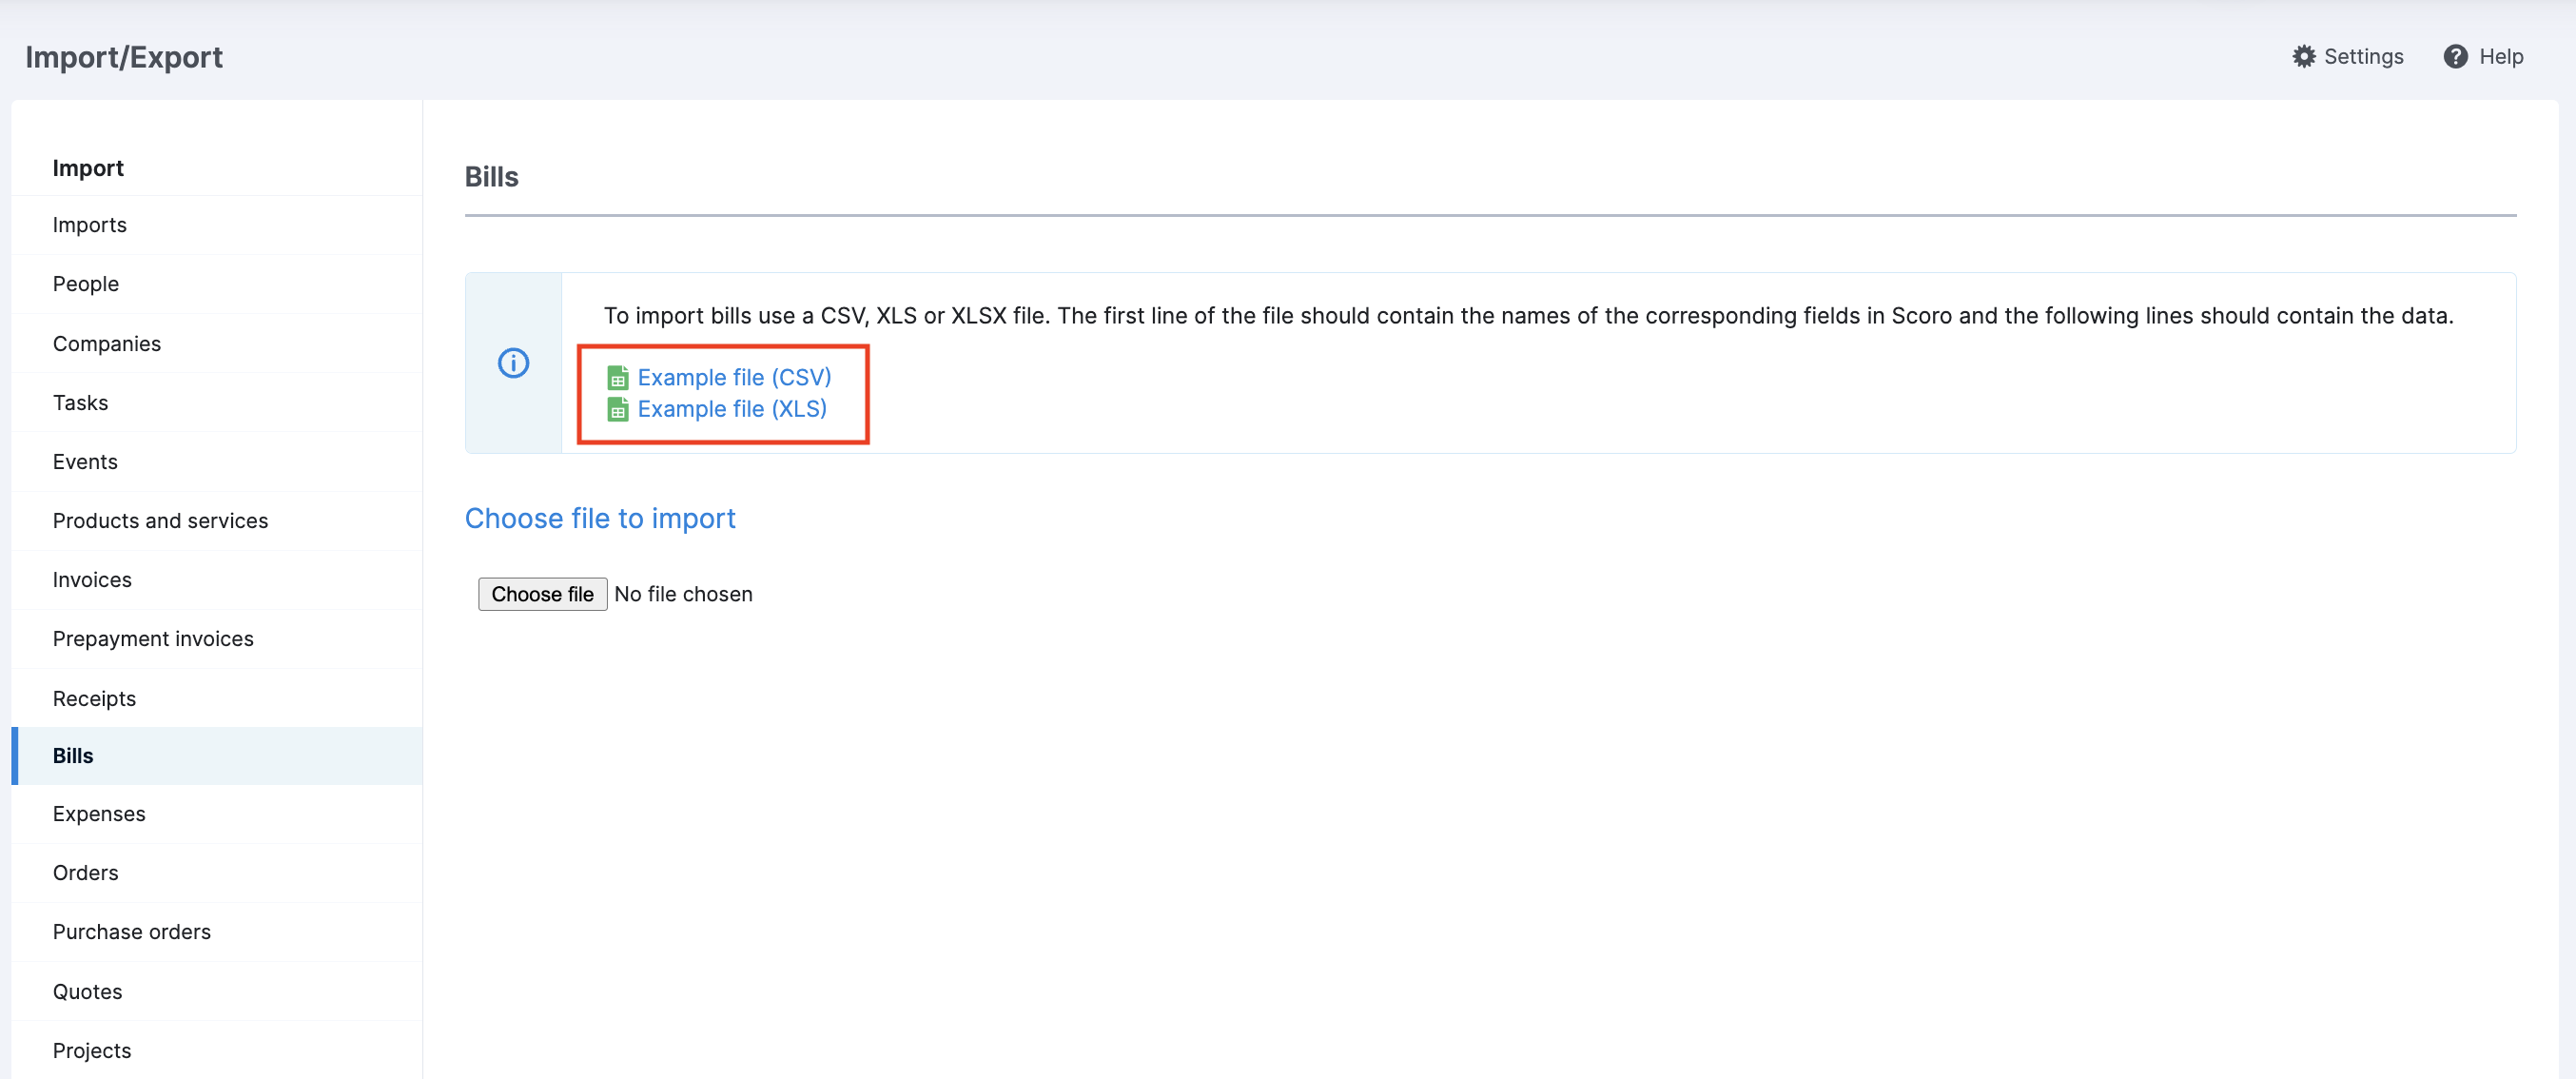This screenshot has width=2576, height=1079.
Task: Click the green spreadsheet icon beside Example file (CSV)
Action: 618,377
